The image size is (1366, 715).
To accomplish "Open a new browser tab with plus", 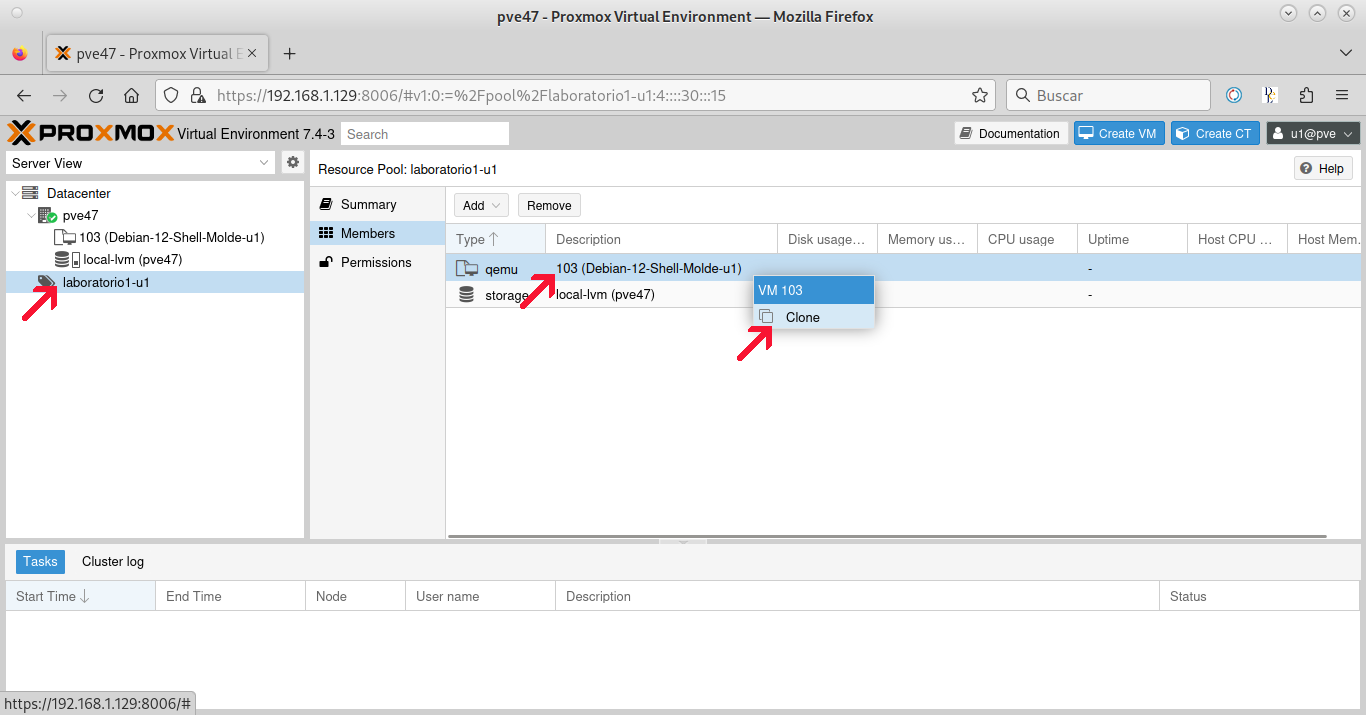I will click(290, 54).
